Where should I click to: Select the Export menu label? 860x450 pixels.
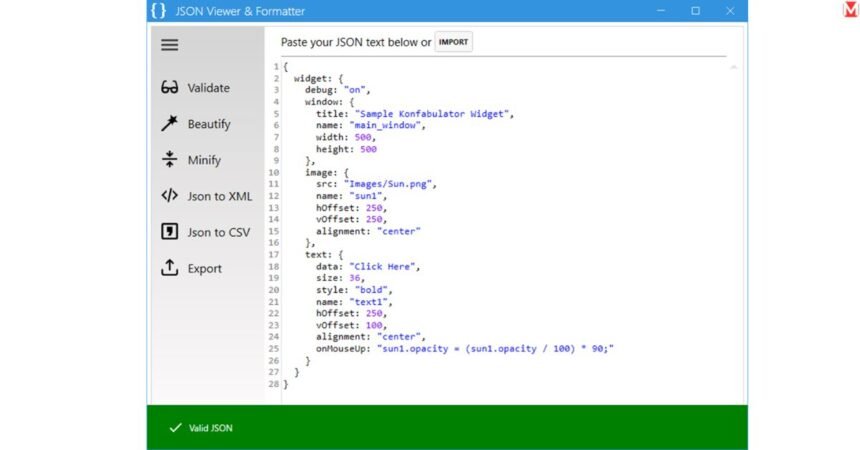[x=205, y=269]
